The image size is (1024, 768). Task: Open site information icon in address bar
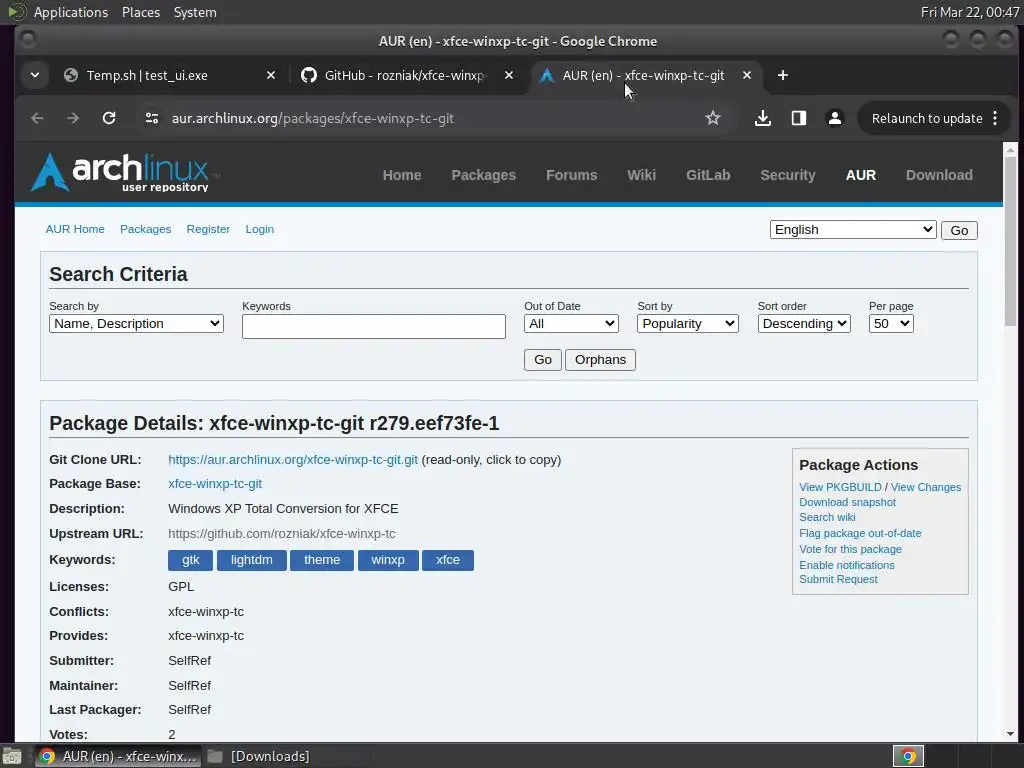point(152,118)
